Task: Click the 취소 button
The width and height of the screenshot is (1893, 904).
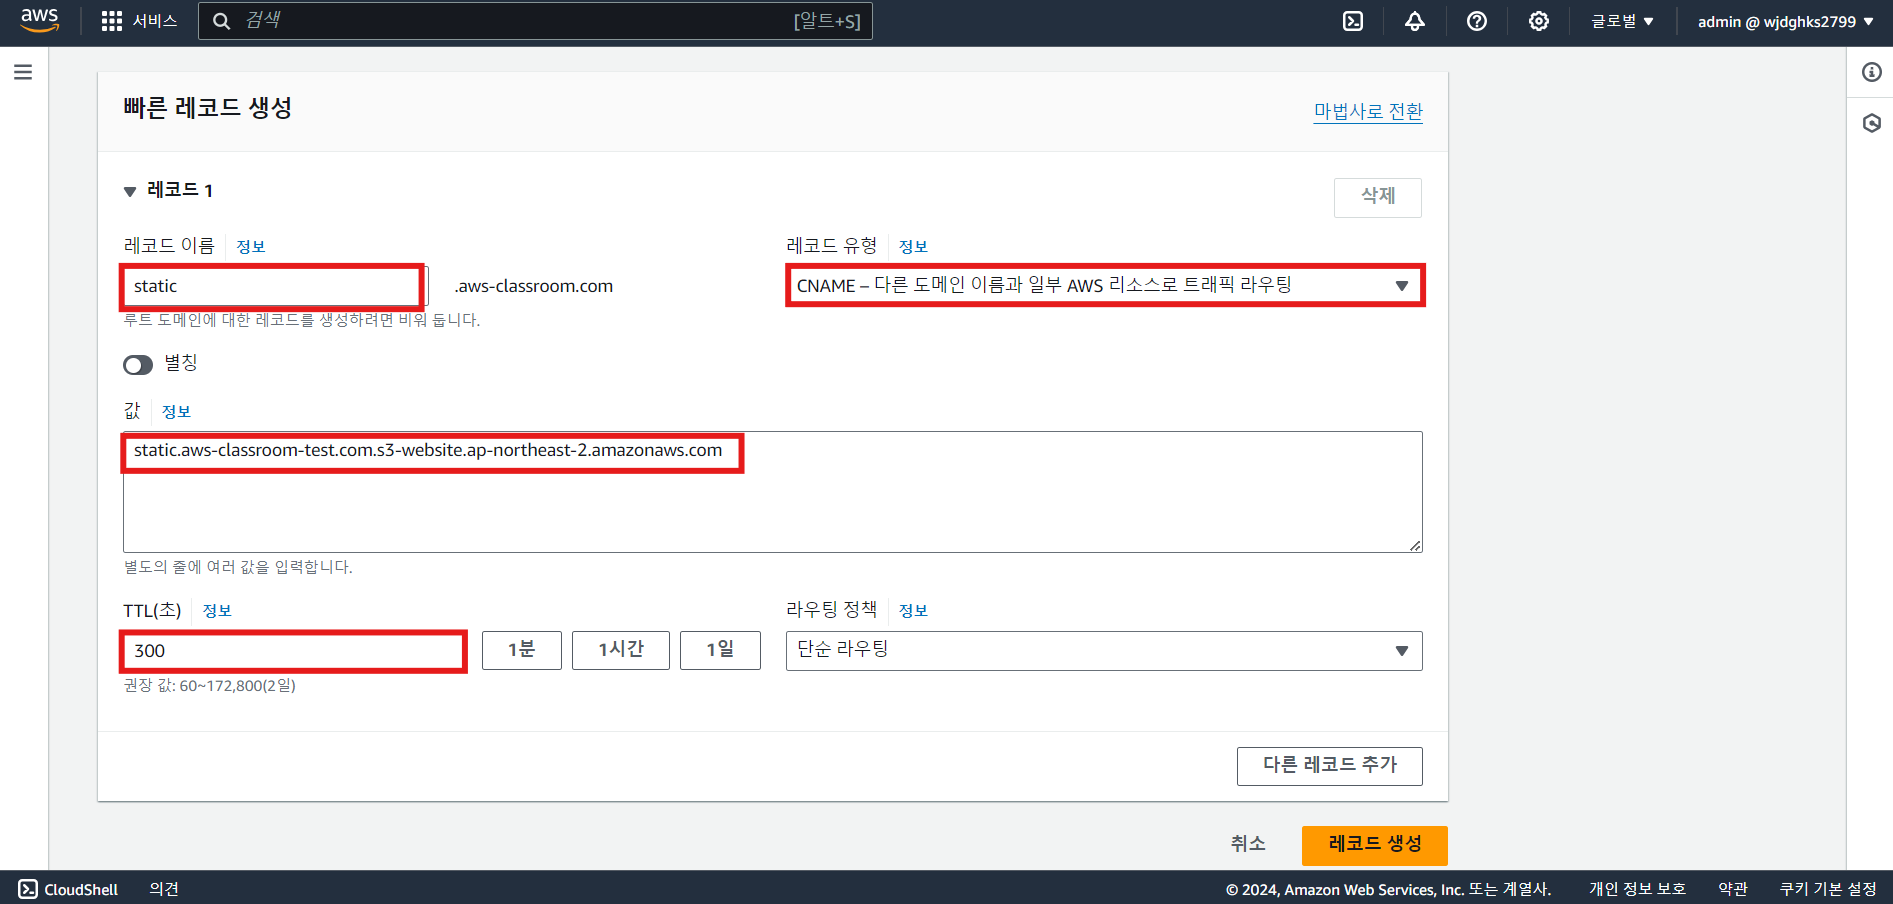Action: 1248,844
